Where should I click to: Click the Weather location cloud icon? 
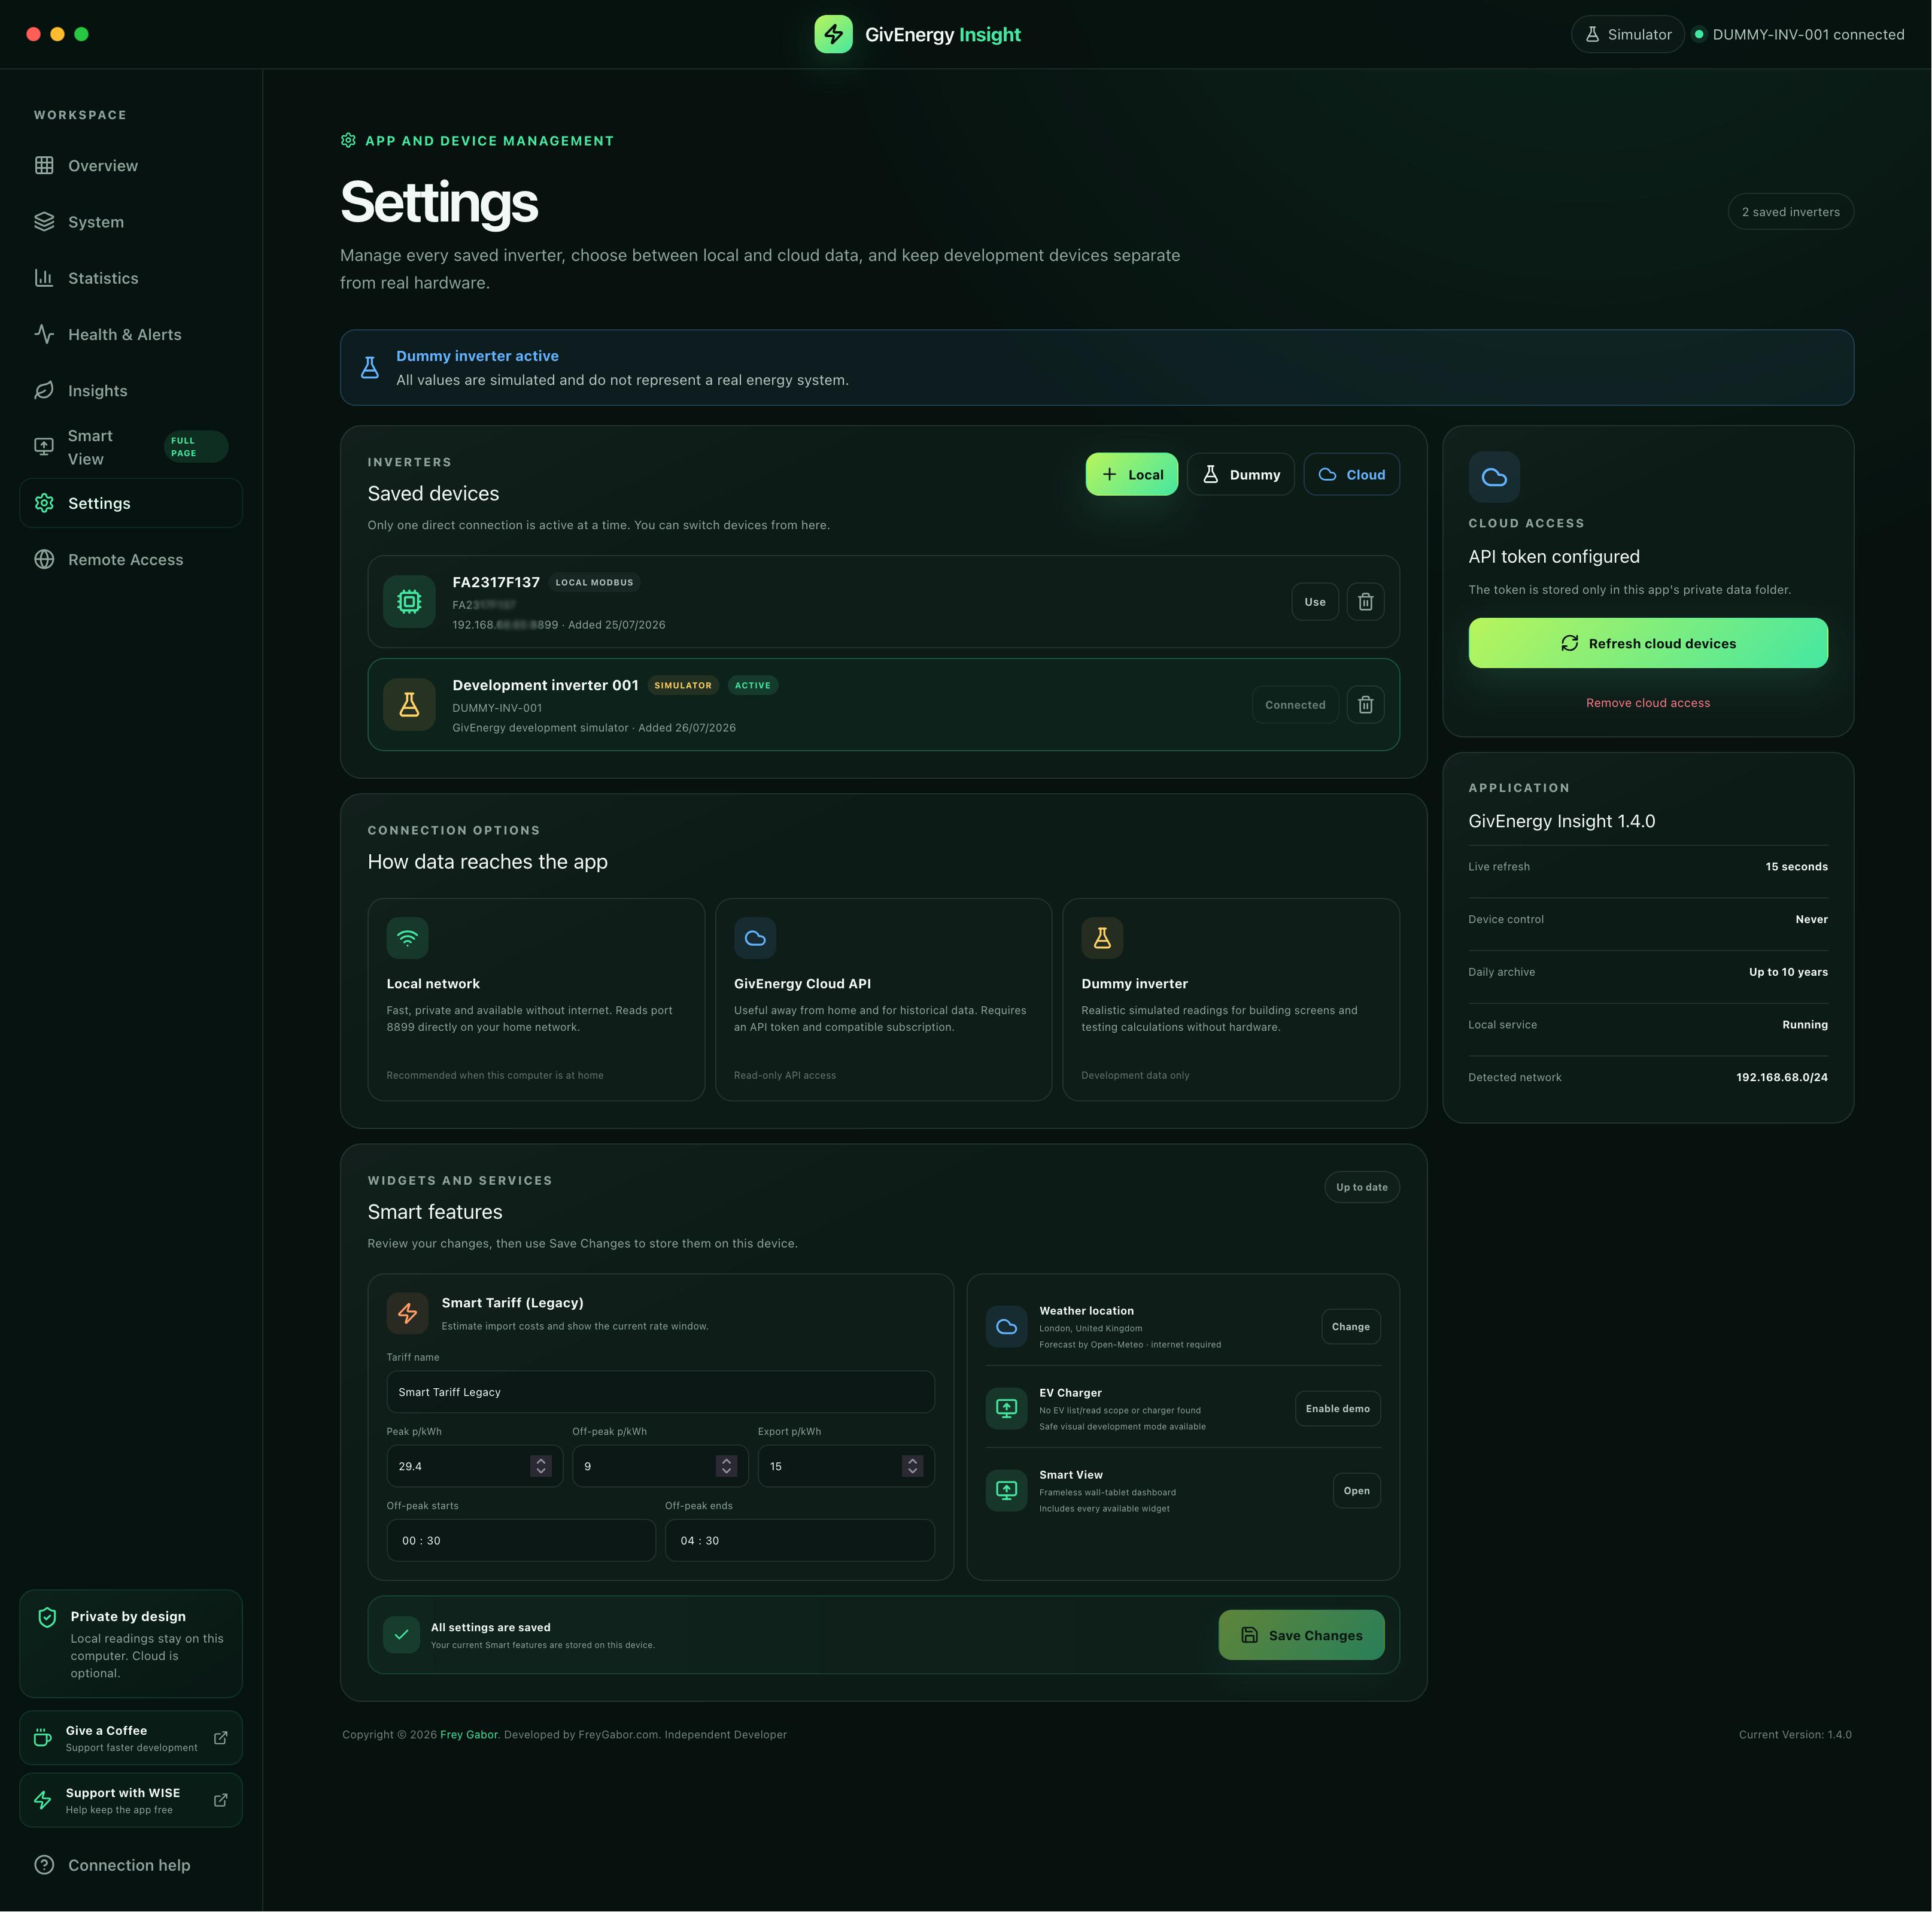[1007, 1327]
